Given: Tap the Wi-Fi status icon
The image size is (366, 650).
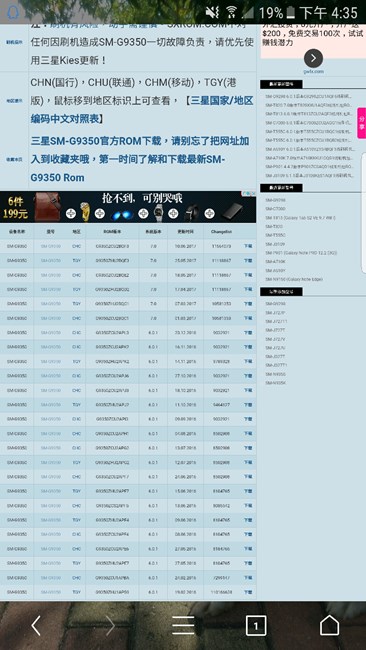Looking at the screenshot, I should click(x=231, y=12).
